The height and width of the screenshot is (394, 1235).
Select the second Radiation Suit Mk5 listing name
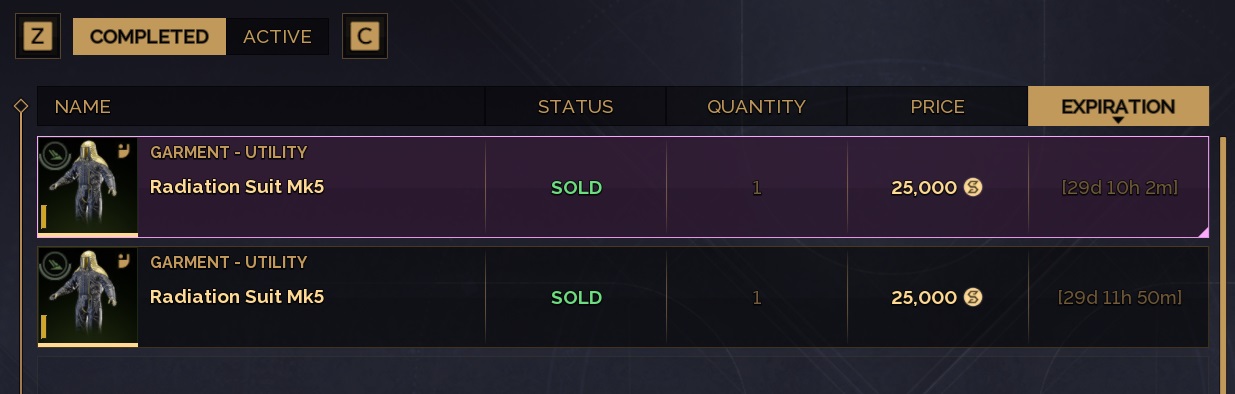pyautogui.click(x=237, y=297)
